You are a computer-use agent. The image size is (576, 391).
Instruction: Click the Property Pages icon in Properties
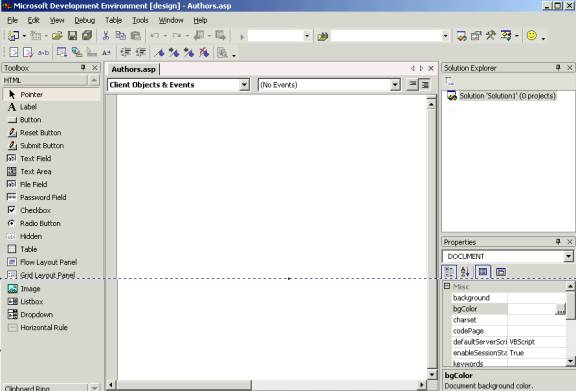[501, 272]
